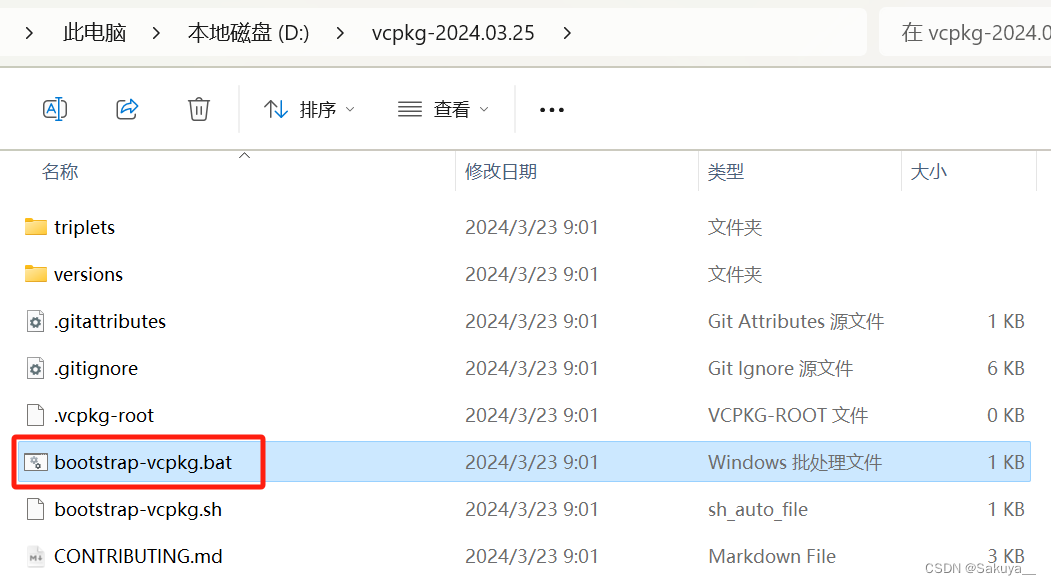Image resolution: width=1051 pixels, height=585 pixels.
Task: Select the .gitattributes file name
Action: click(x=110, y=322)
